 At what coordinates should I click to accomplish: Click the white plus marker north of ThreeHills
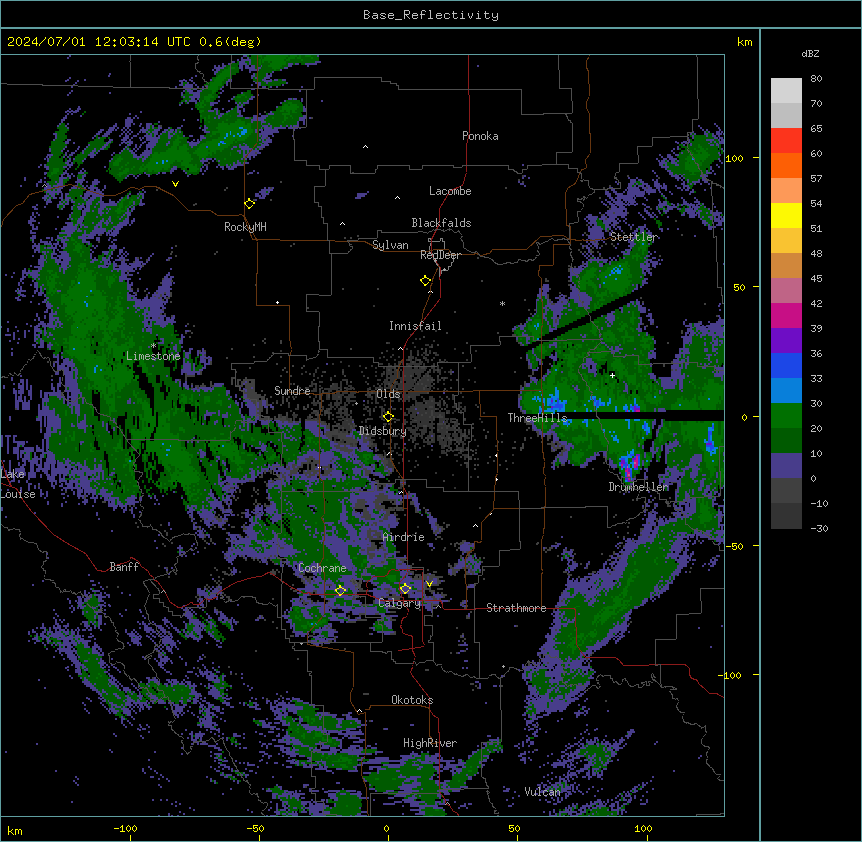[612, 375]
